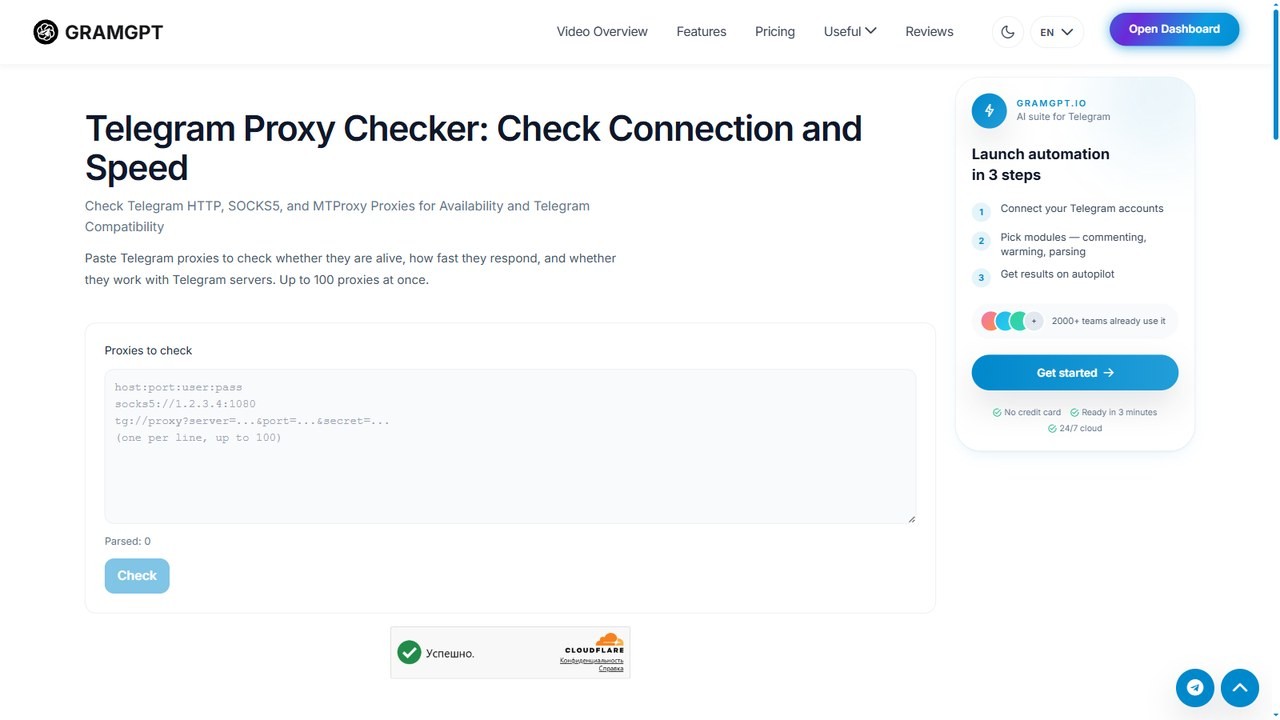Click the 24/7 cloud check icon

tap(1052, 428)
